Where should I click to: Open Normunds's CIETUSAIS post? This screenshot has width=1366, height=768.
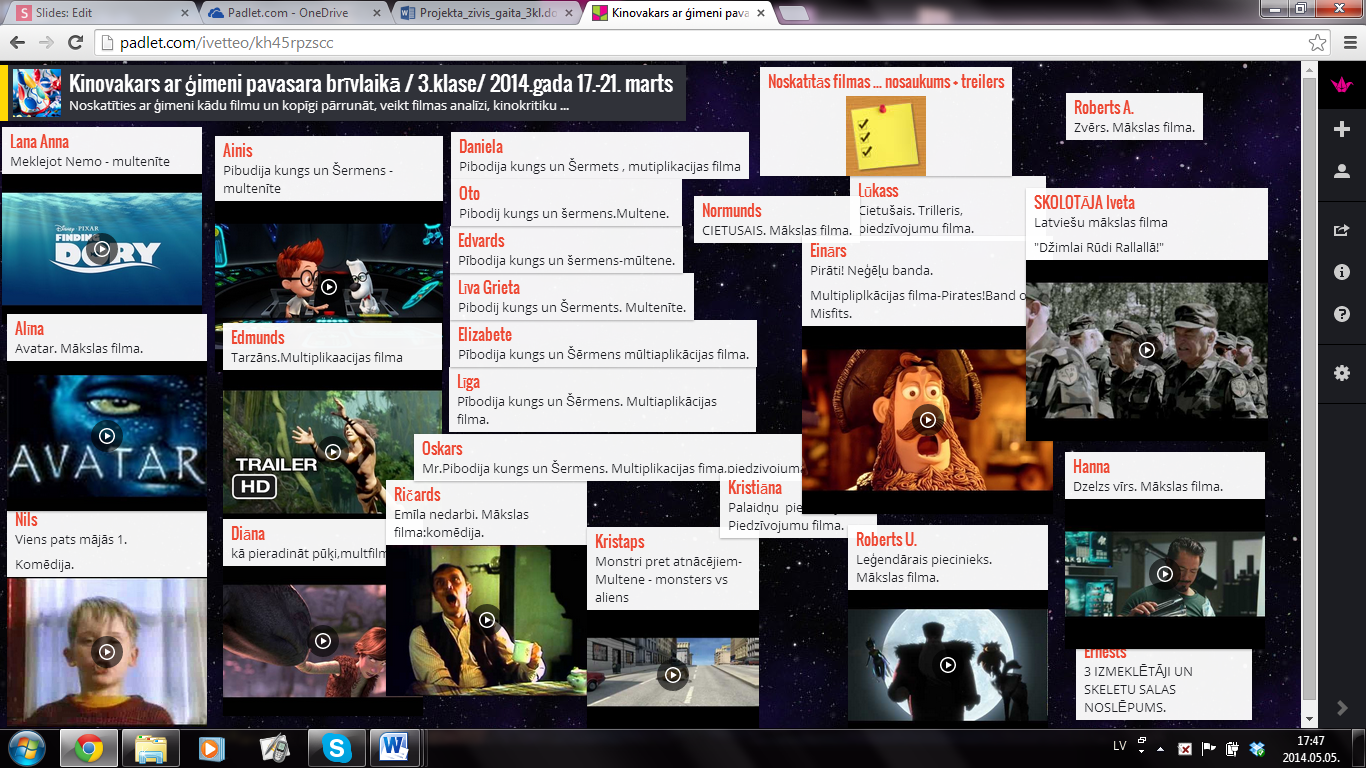[x=777, y=220]
